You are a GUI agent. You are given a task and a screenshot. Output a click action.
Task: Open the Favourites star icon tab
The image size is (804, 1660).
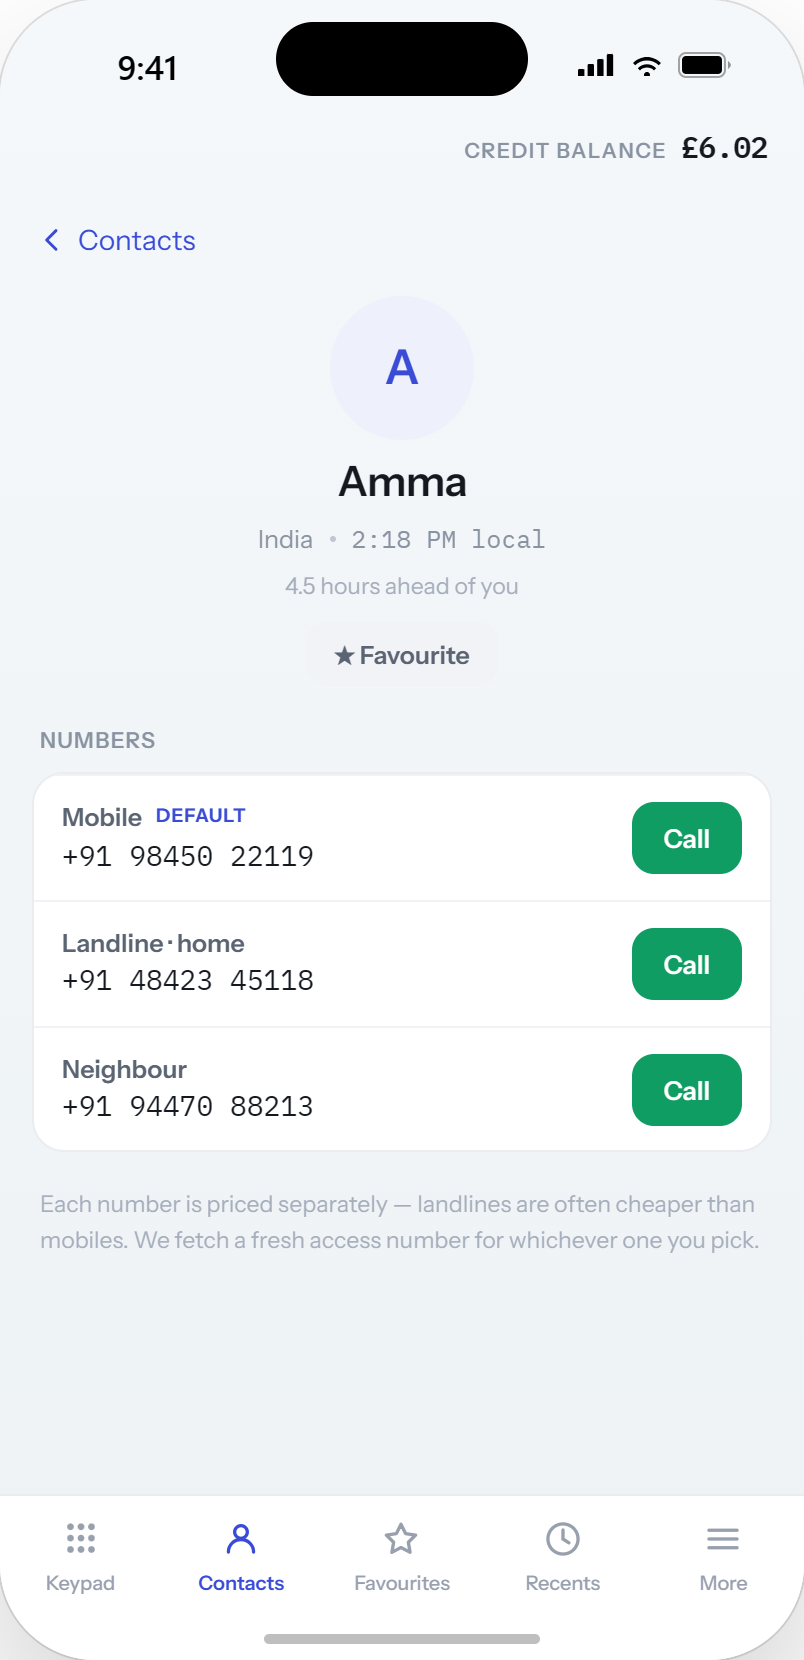[401, 1538]
